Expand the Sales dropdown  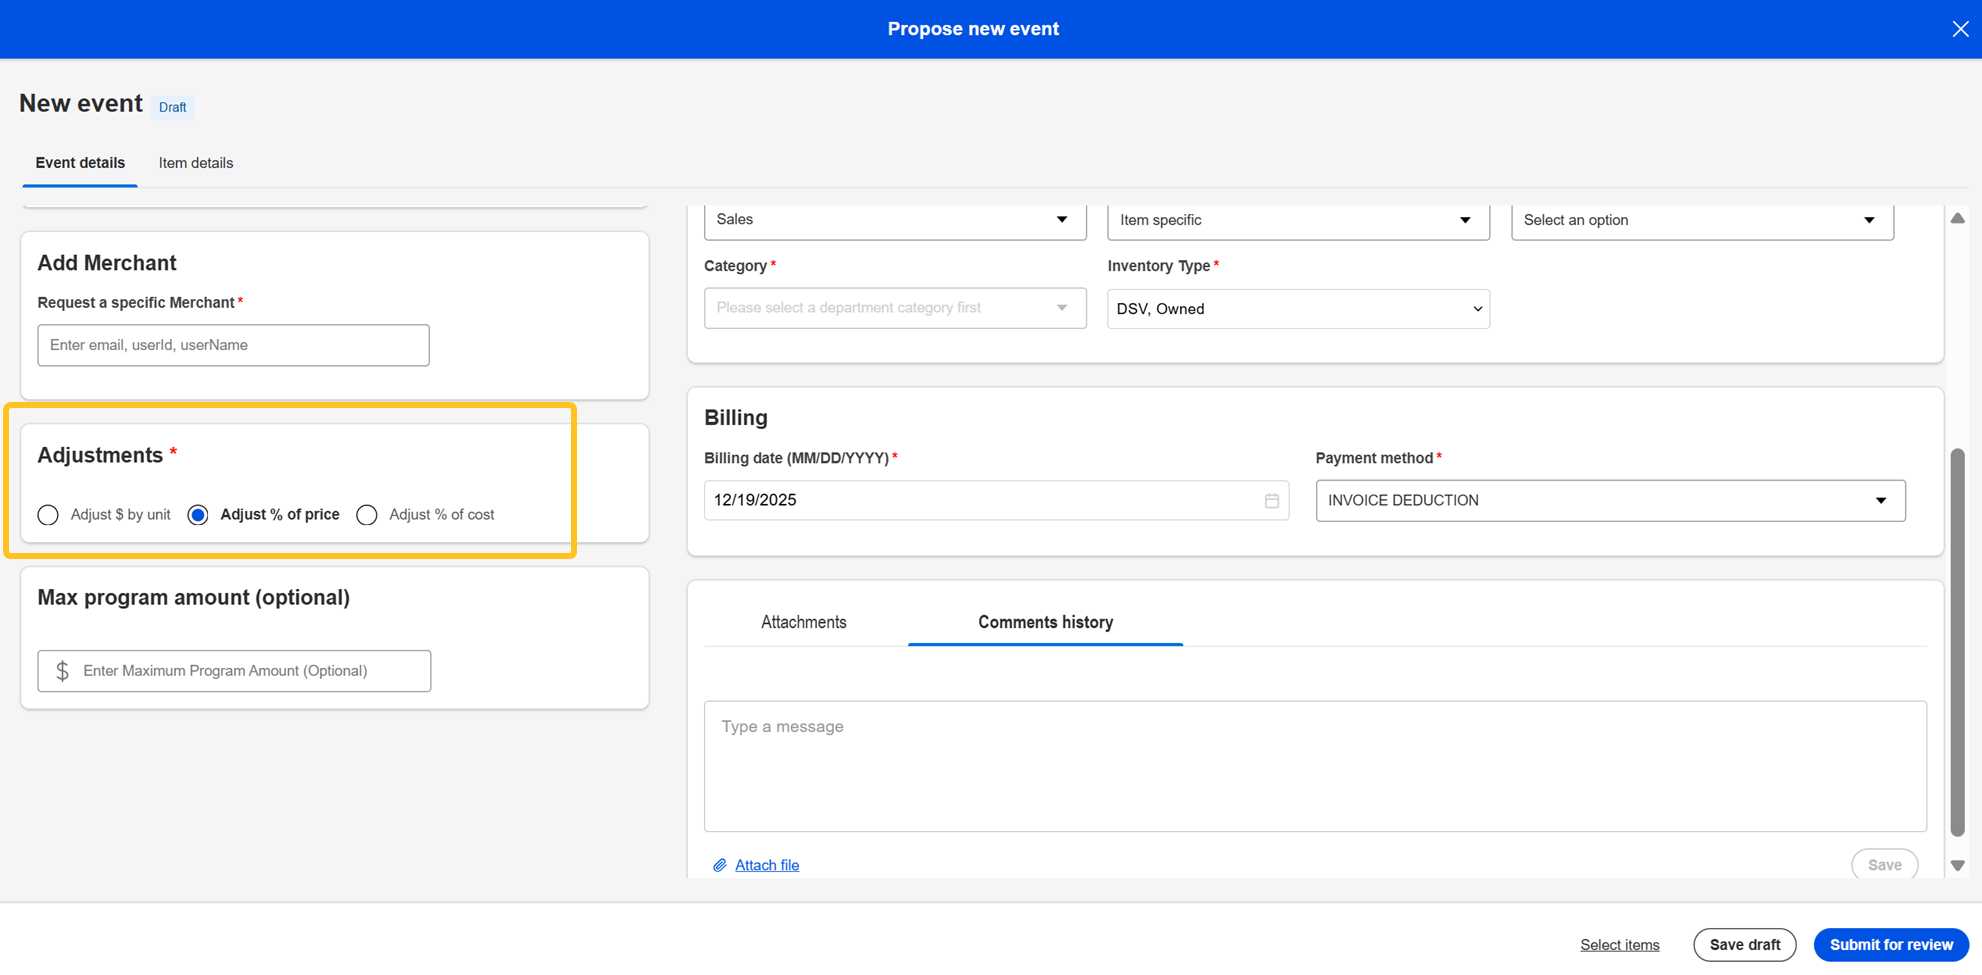click(x=894, y=220)
